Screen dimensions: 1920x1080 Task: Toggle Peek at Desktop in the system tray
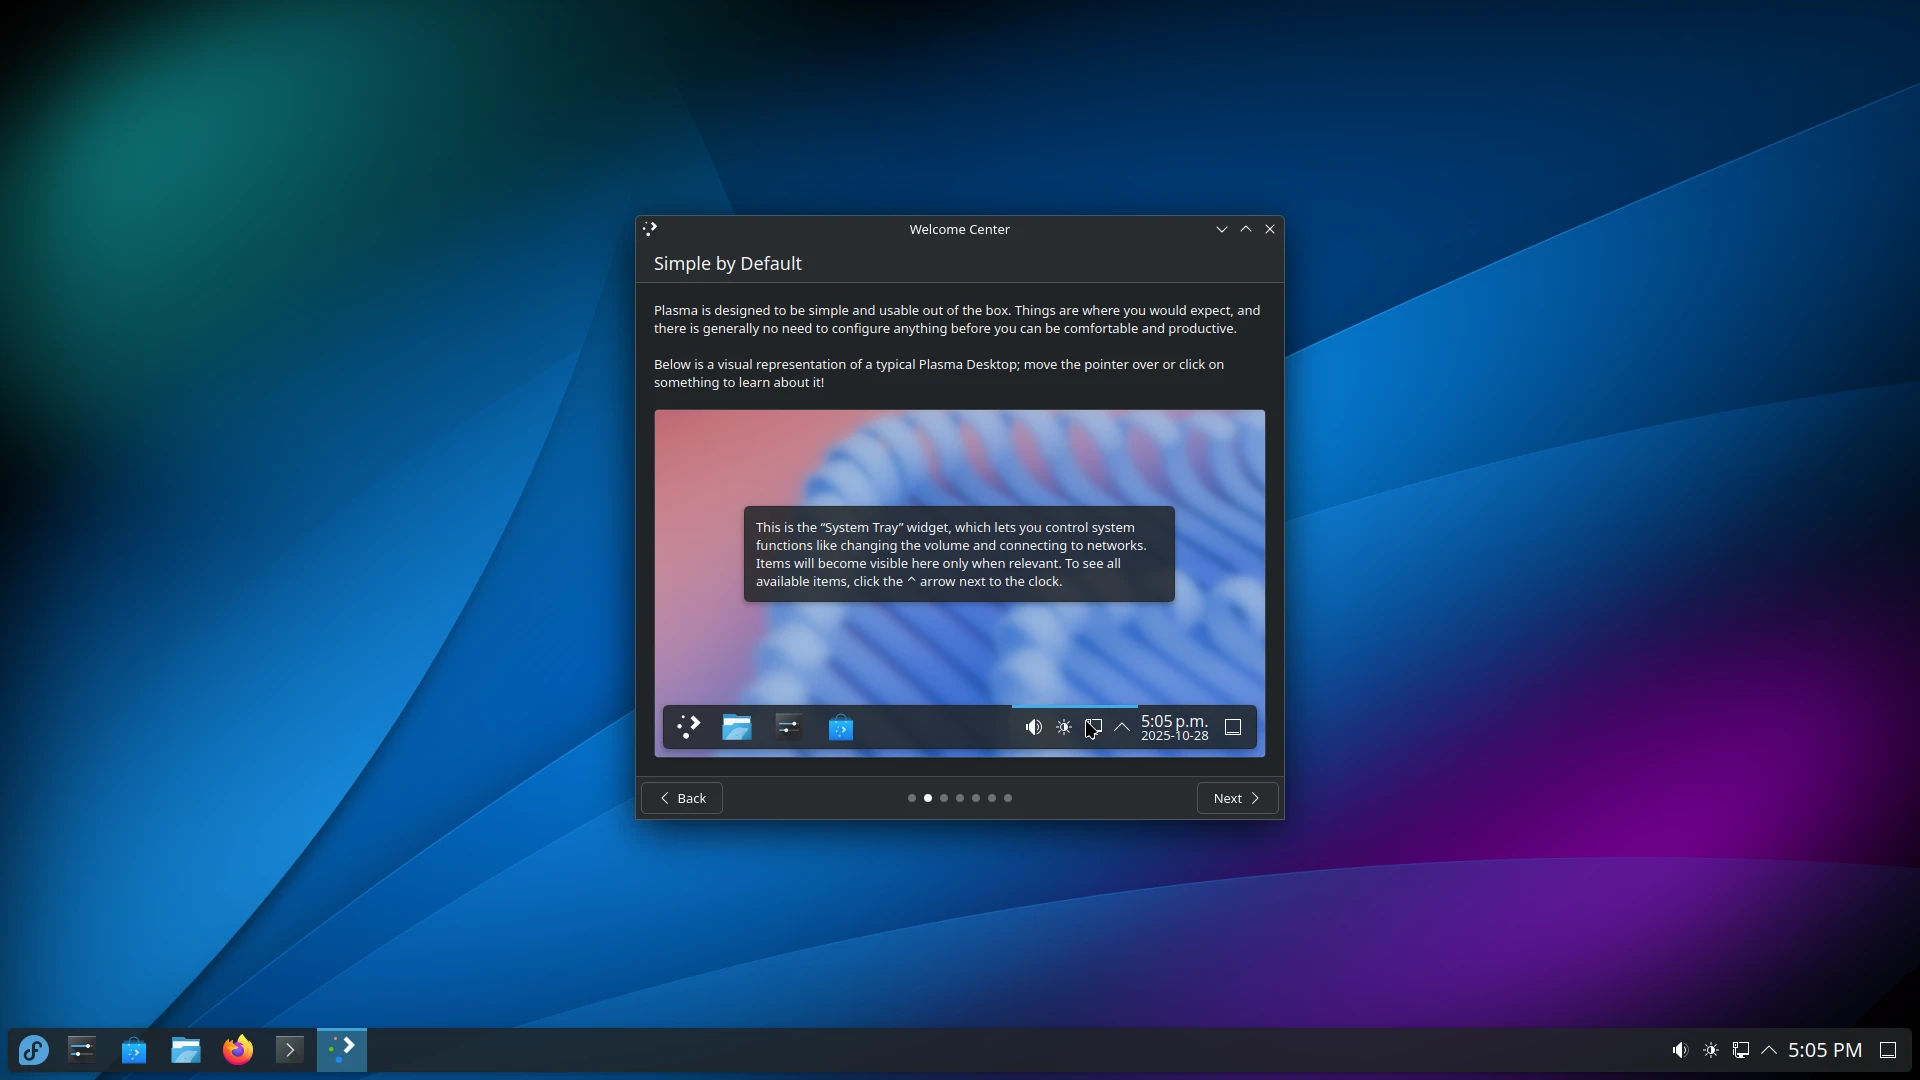pyautogui.click(x=1890, y=1049)
